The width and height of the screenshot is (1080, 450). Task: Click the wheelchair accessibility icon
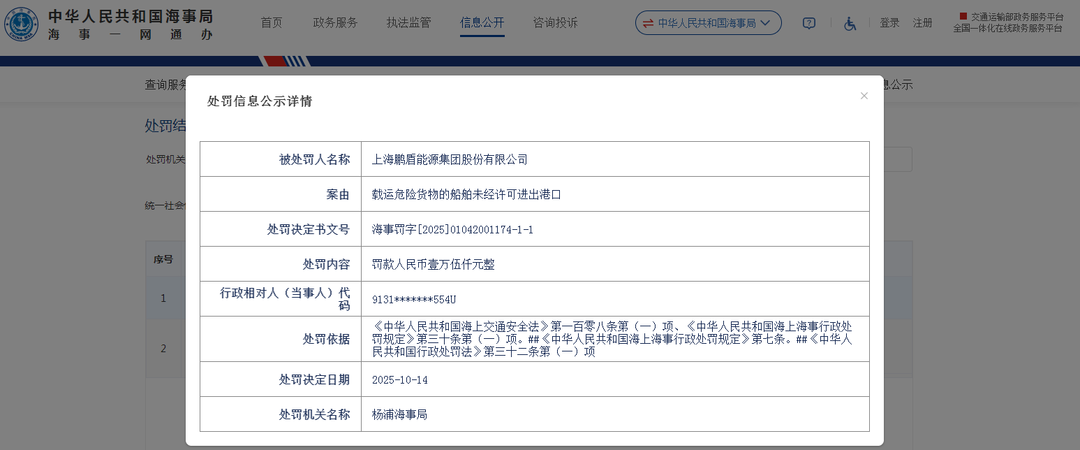tap(850, 23)
